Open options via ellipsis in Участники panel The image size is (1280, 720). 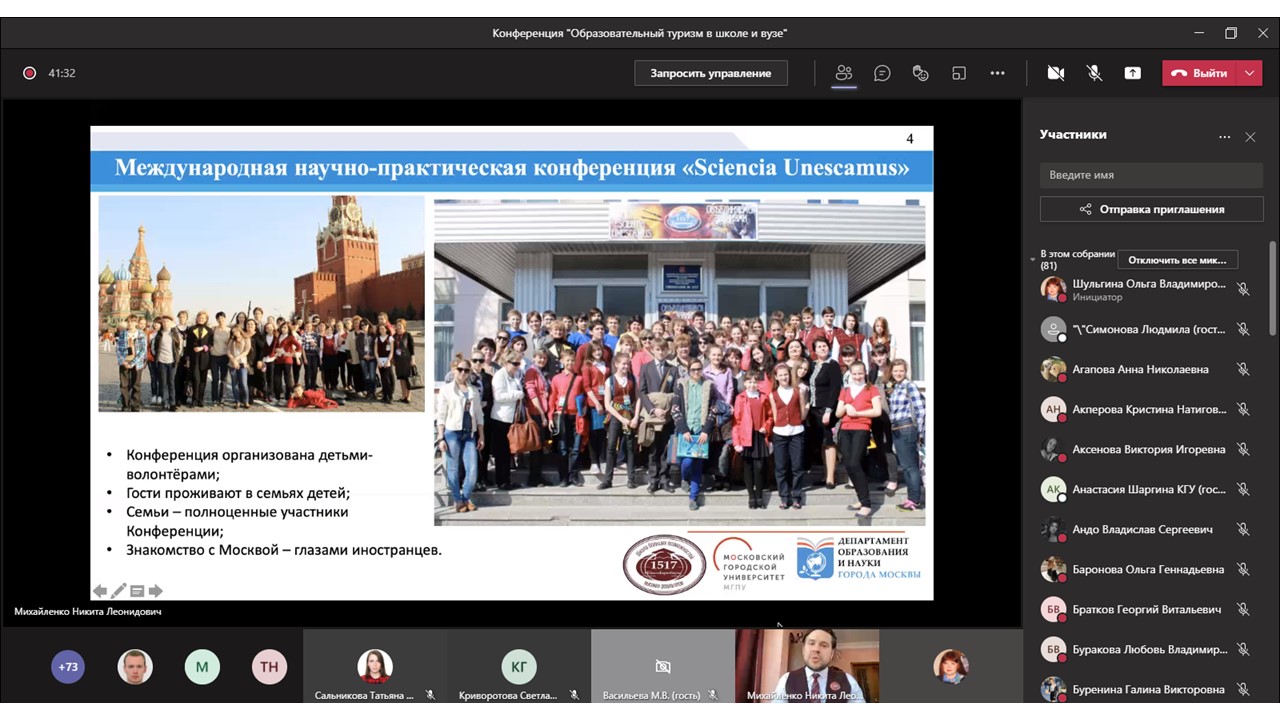point(1224,137)
